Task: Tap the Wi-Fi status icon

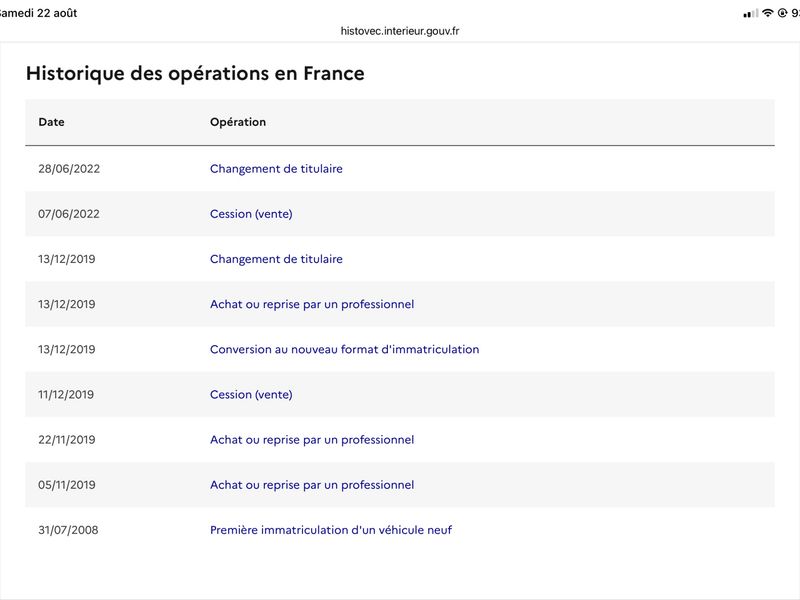Action: click(x=767, y=13)
